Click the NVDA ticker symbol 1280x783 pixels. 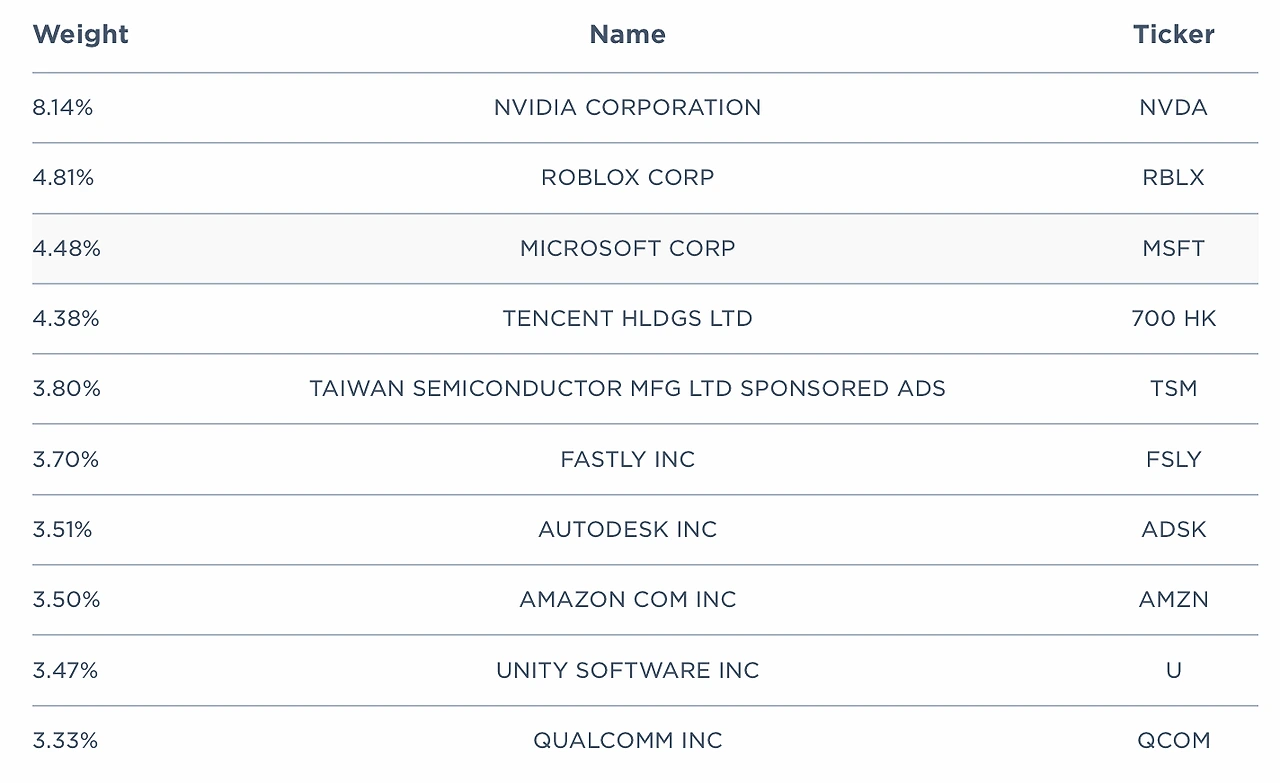(1173, 107)
